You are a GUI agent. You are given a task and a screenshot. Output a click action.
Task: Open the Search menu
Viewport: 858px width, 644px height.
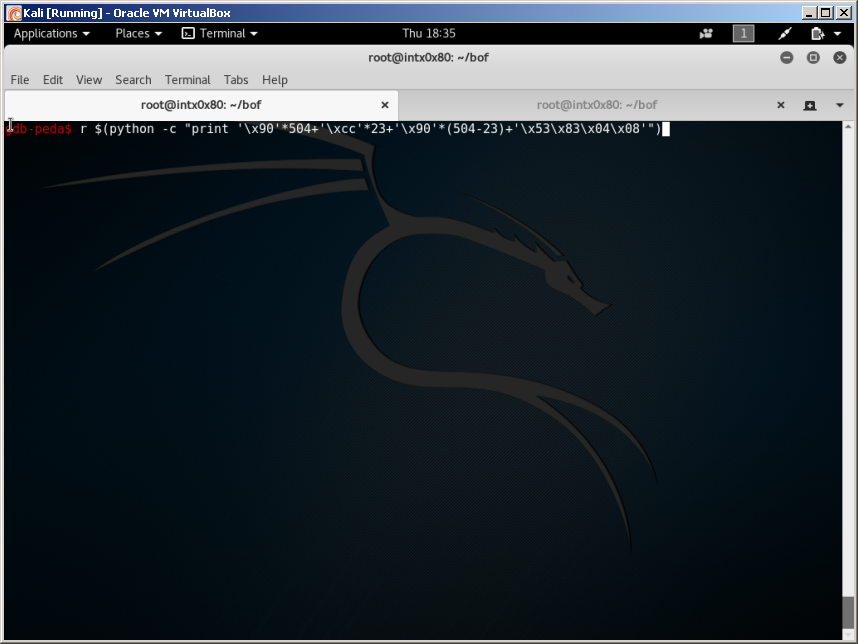pyautogui.click(x=133, y=80)
